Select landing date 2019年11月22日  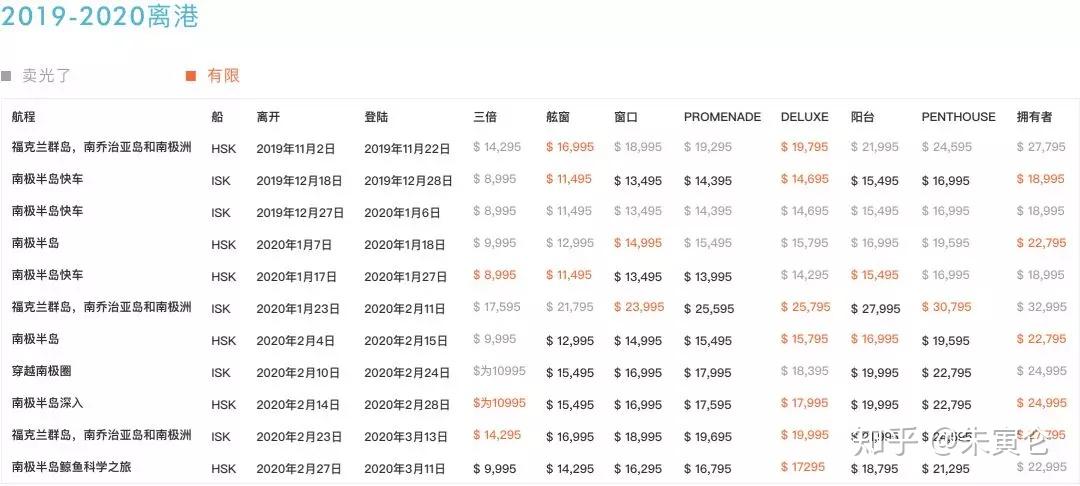click(x=407, y=148)
